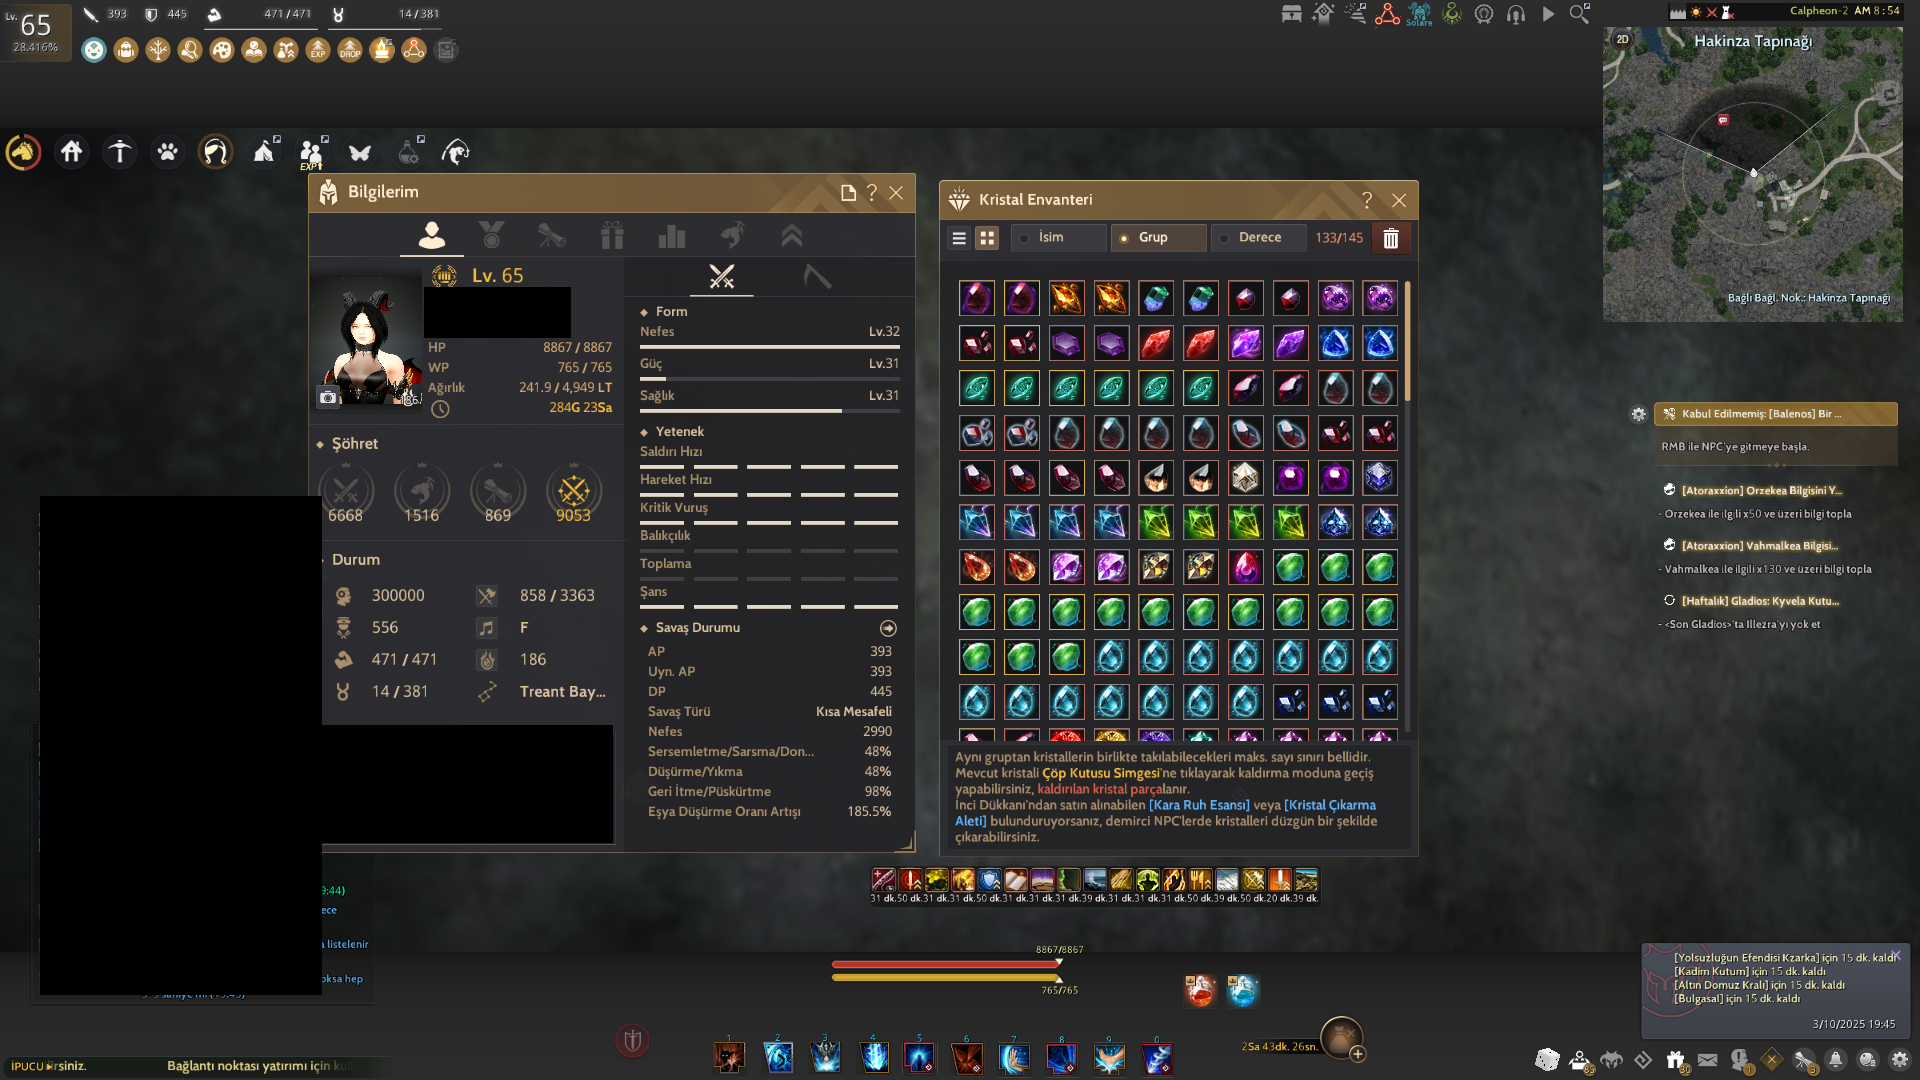Switch crystal inventory to list view
This screenshot has height=1080, width=1920.
(x=959, y=238)
